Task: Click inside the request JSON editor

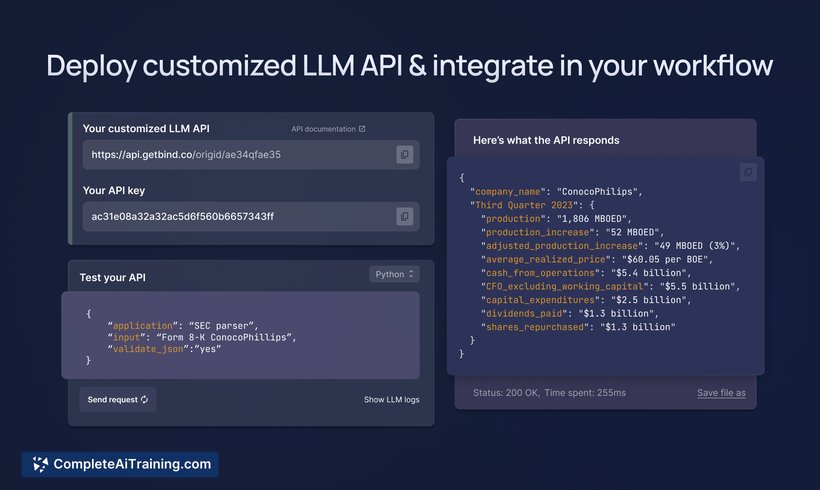Action: coord(241,335)
